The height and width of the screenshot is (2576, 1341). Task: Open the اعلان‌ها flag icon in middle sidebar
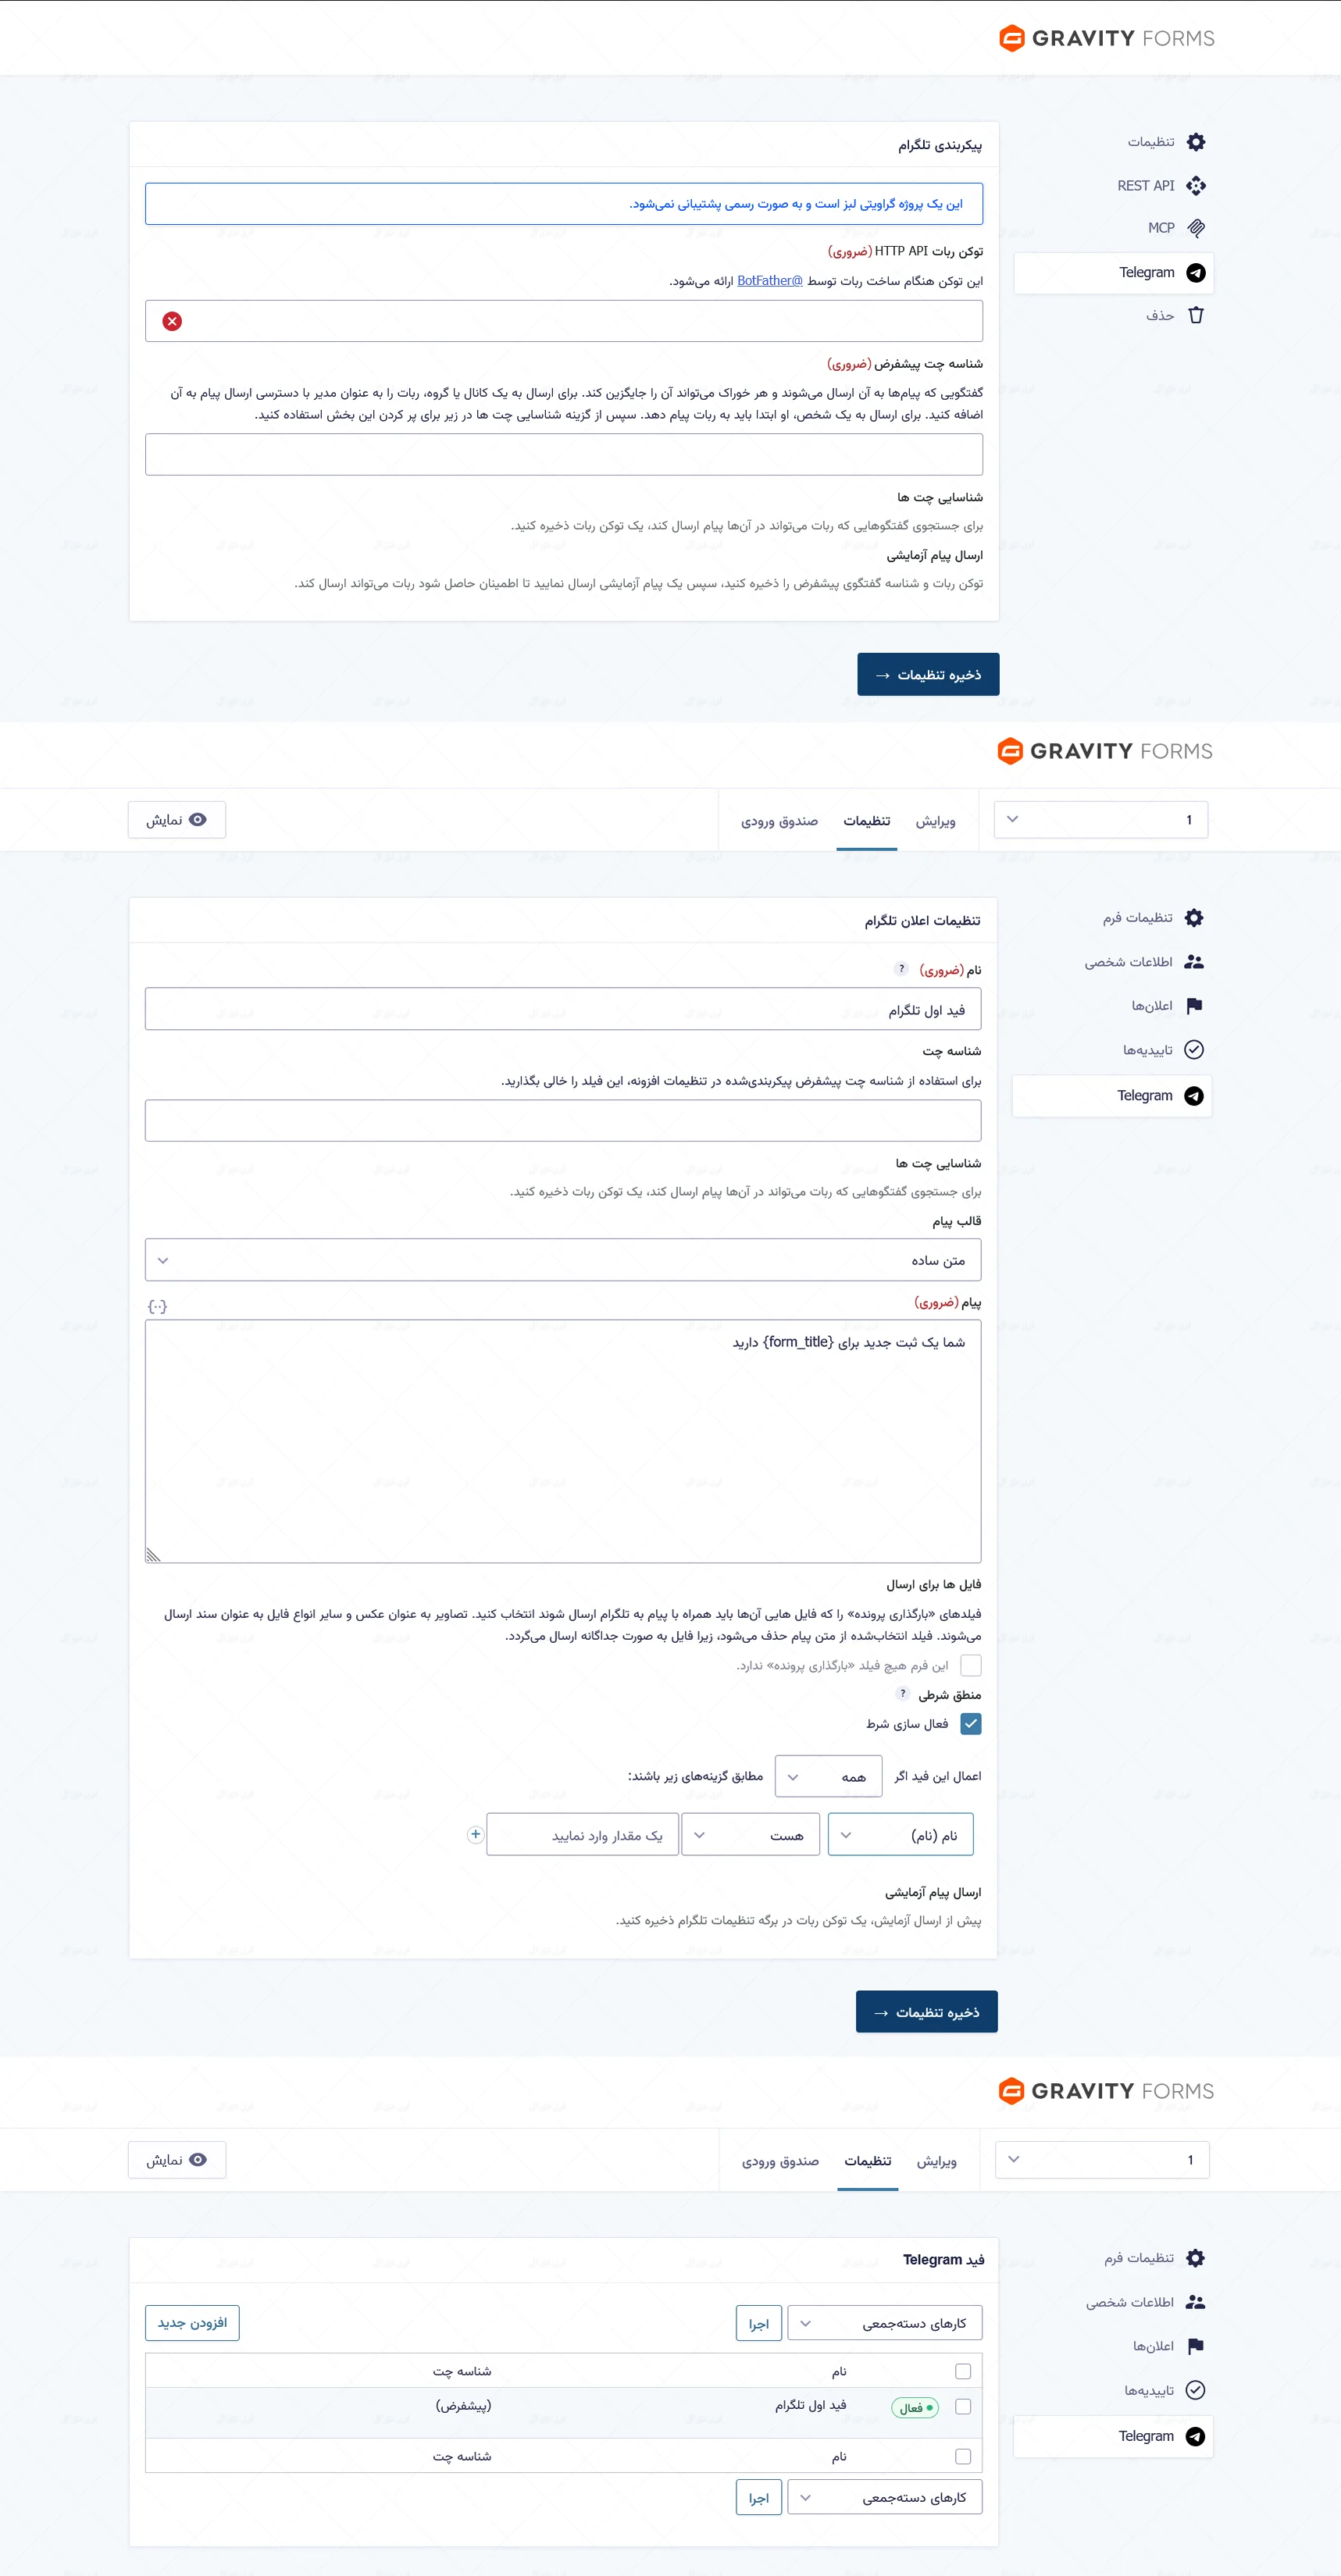pyautogui.click(x=1194, y=1006)
